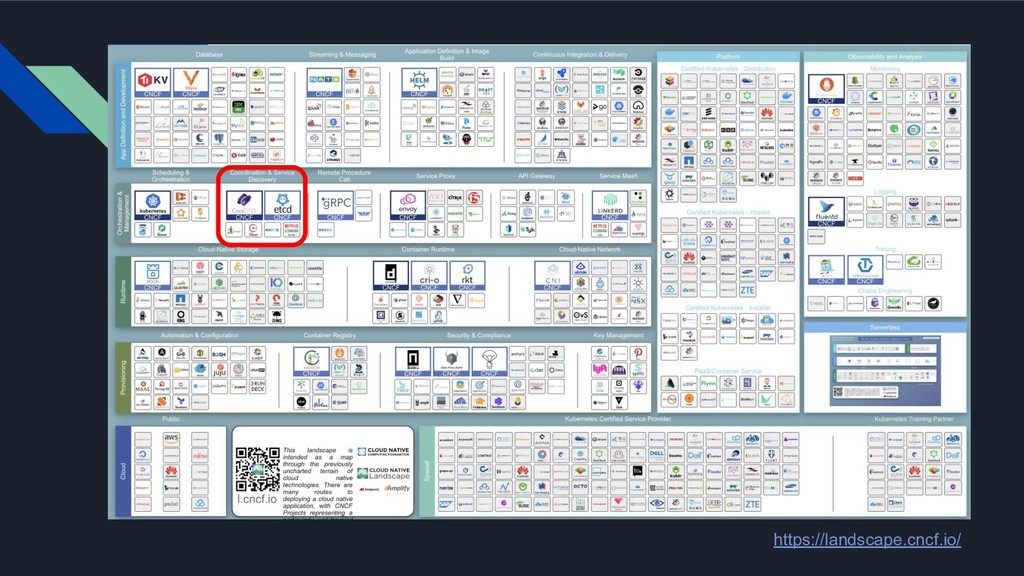
Task: Select the CHEF logo tile
Action: [x=258, y=353]
